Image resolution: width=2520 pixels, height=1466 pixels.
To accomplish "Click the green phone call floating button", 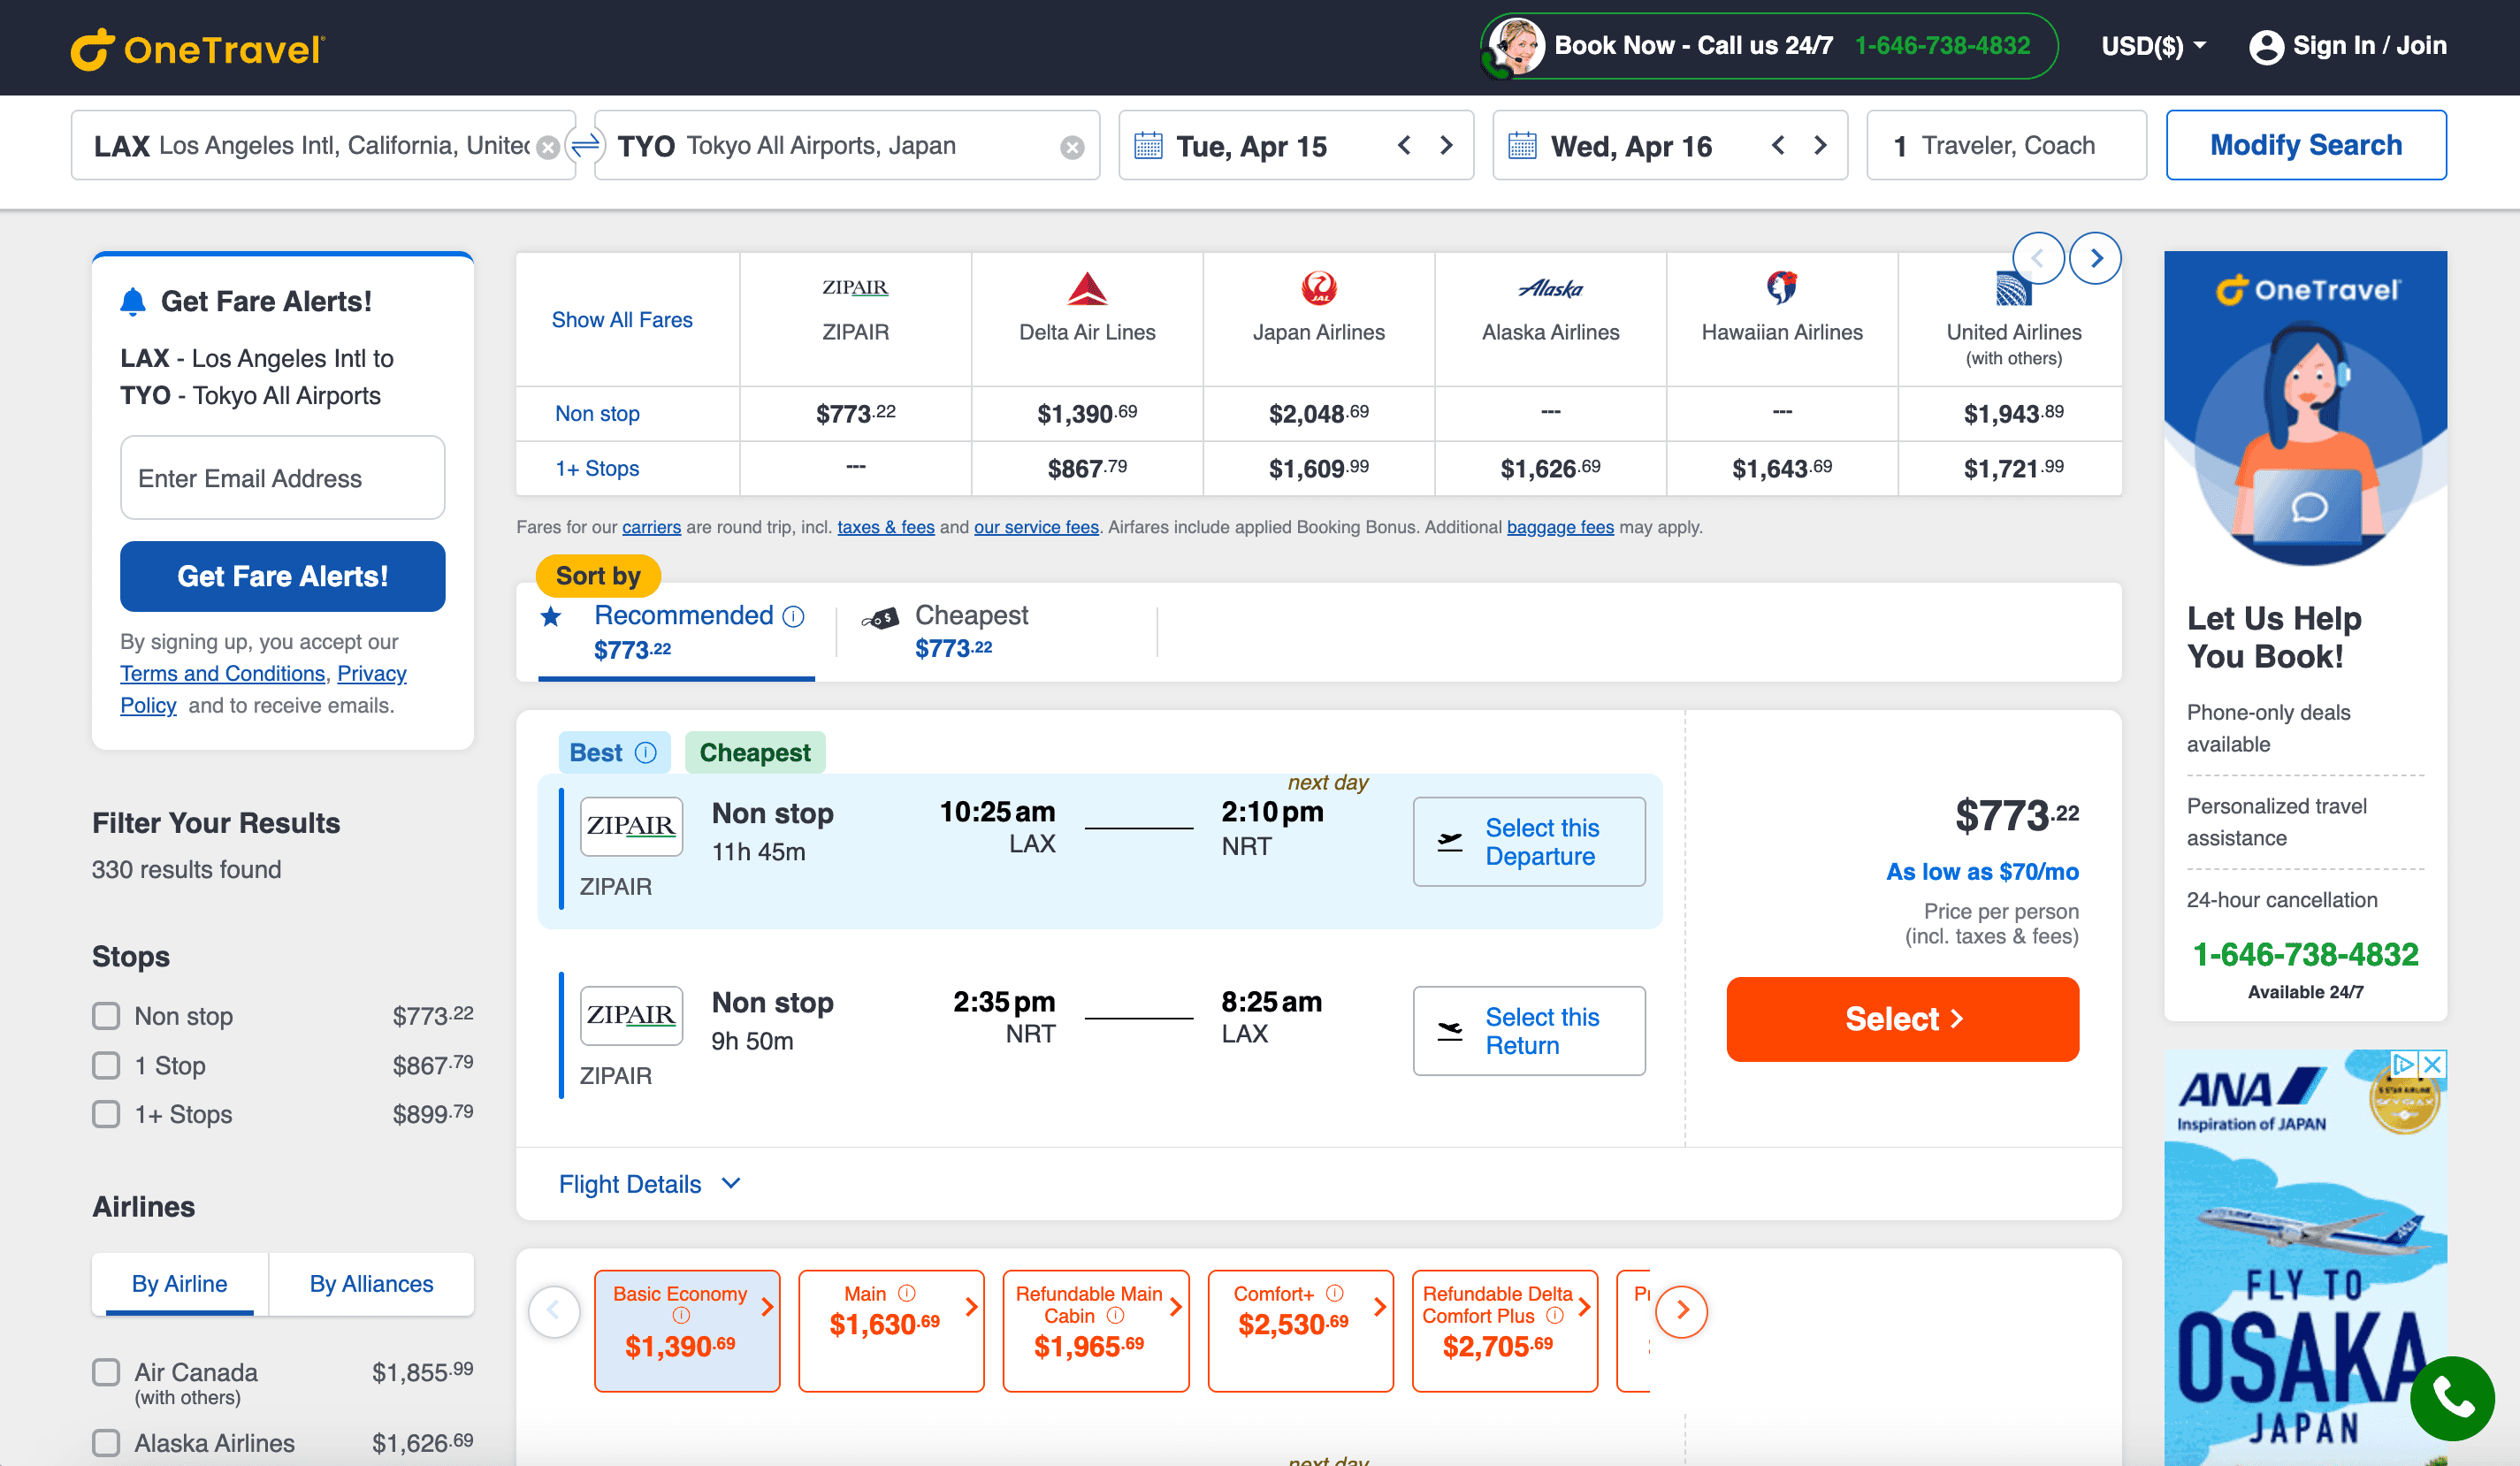I will click(2451, 1398).
